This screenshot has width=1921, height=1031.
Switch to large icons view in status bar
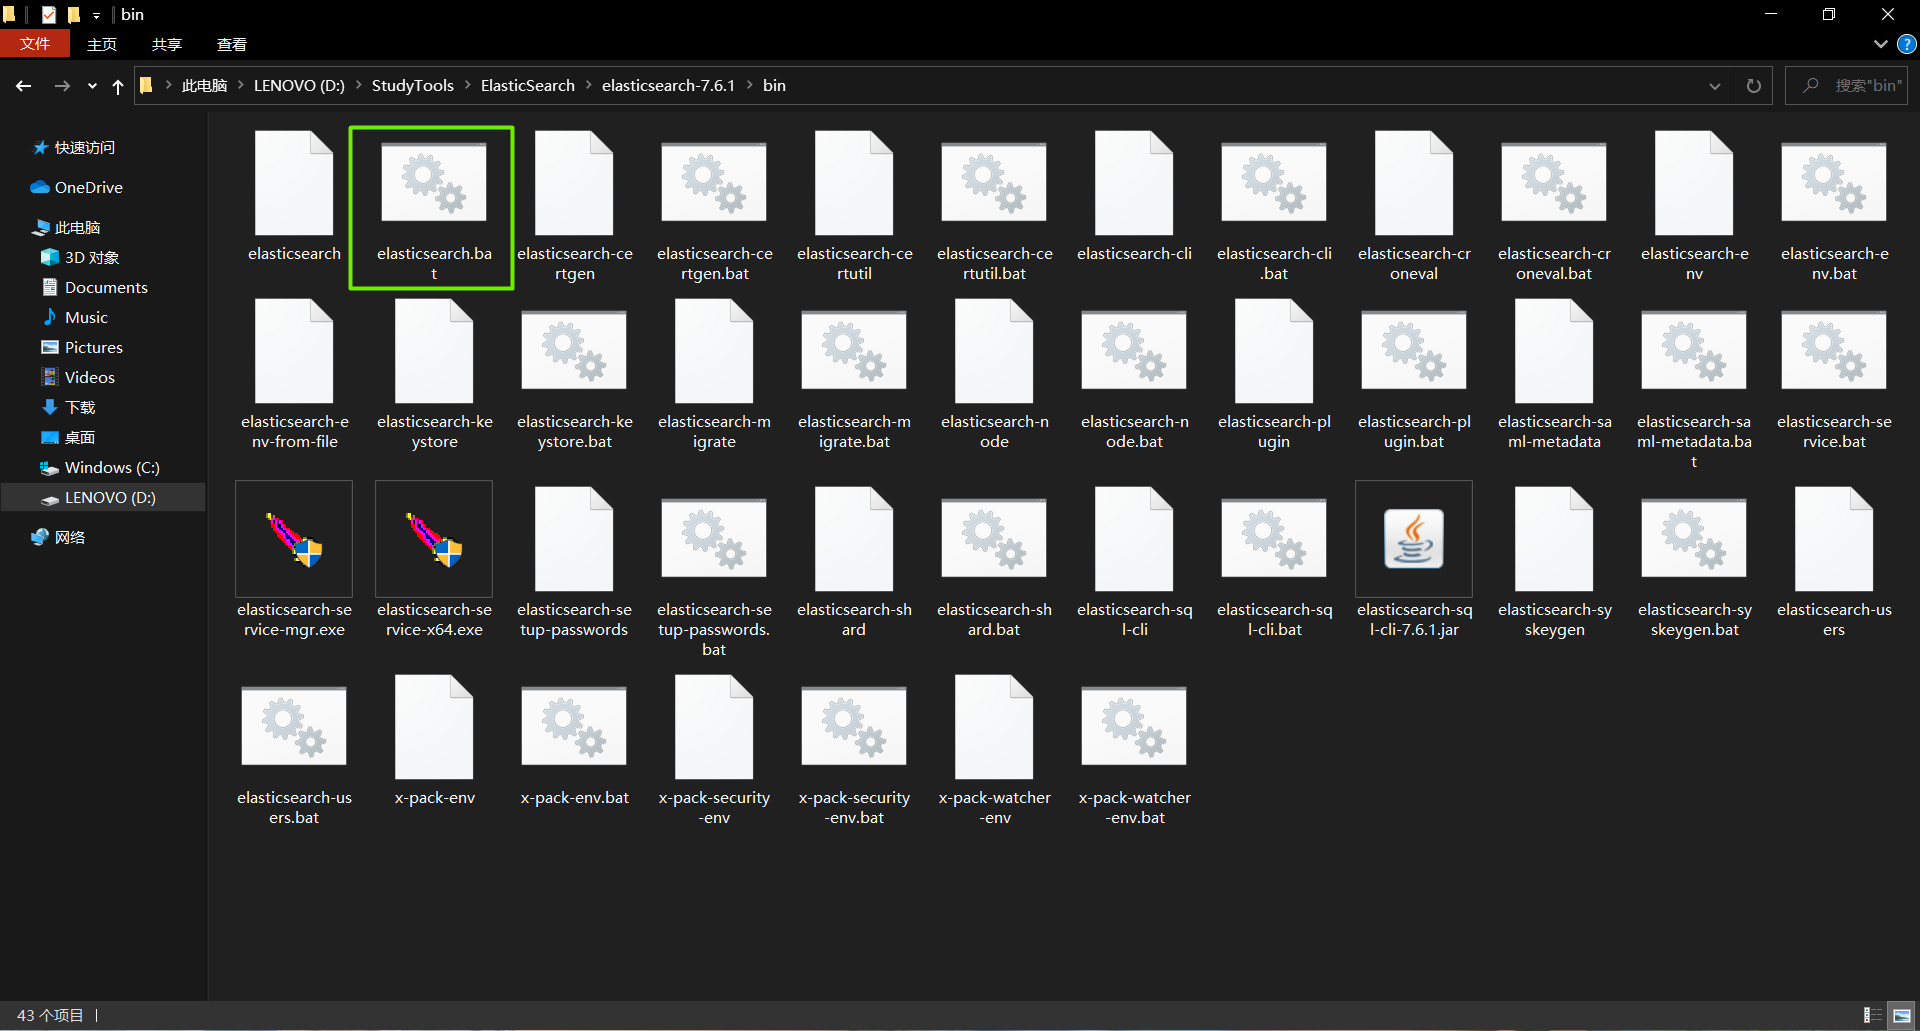coord(1901,1015)
